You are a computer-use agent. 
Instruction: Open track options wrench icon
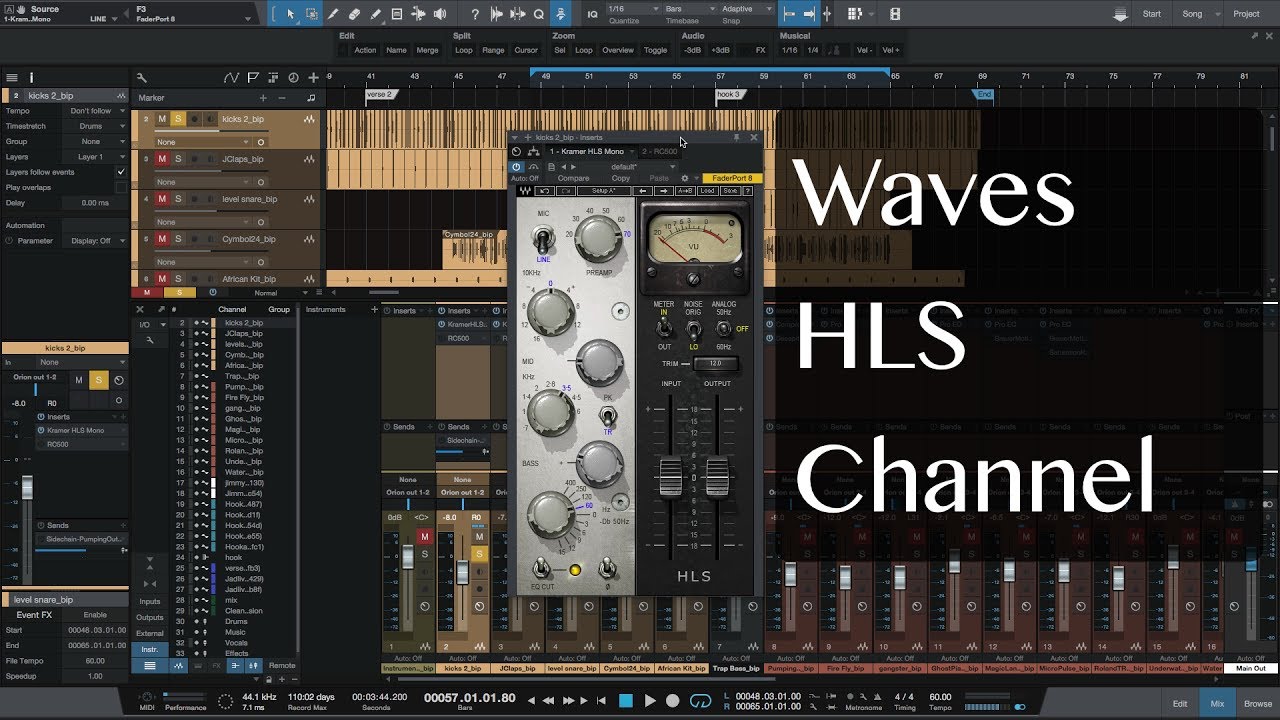click(141, 77)
